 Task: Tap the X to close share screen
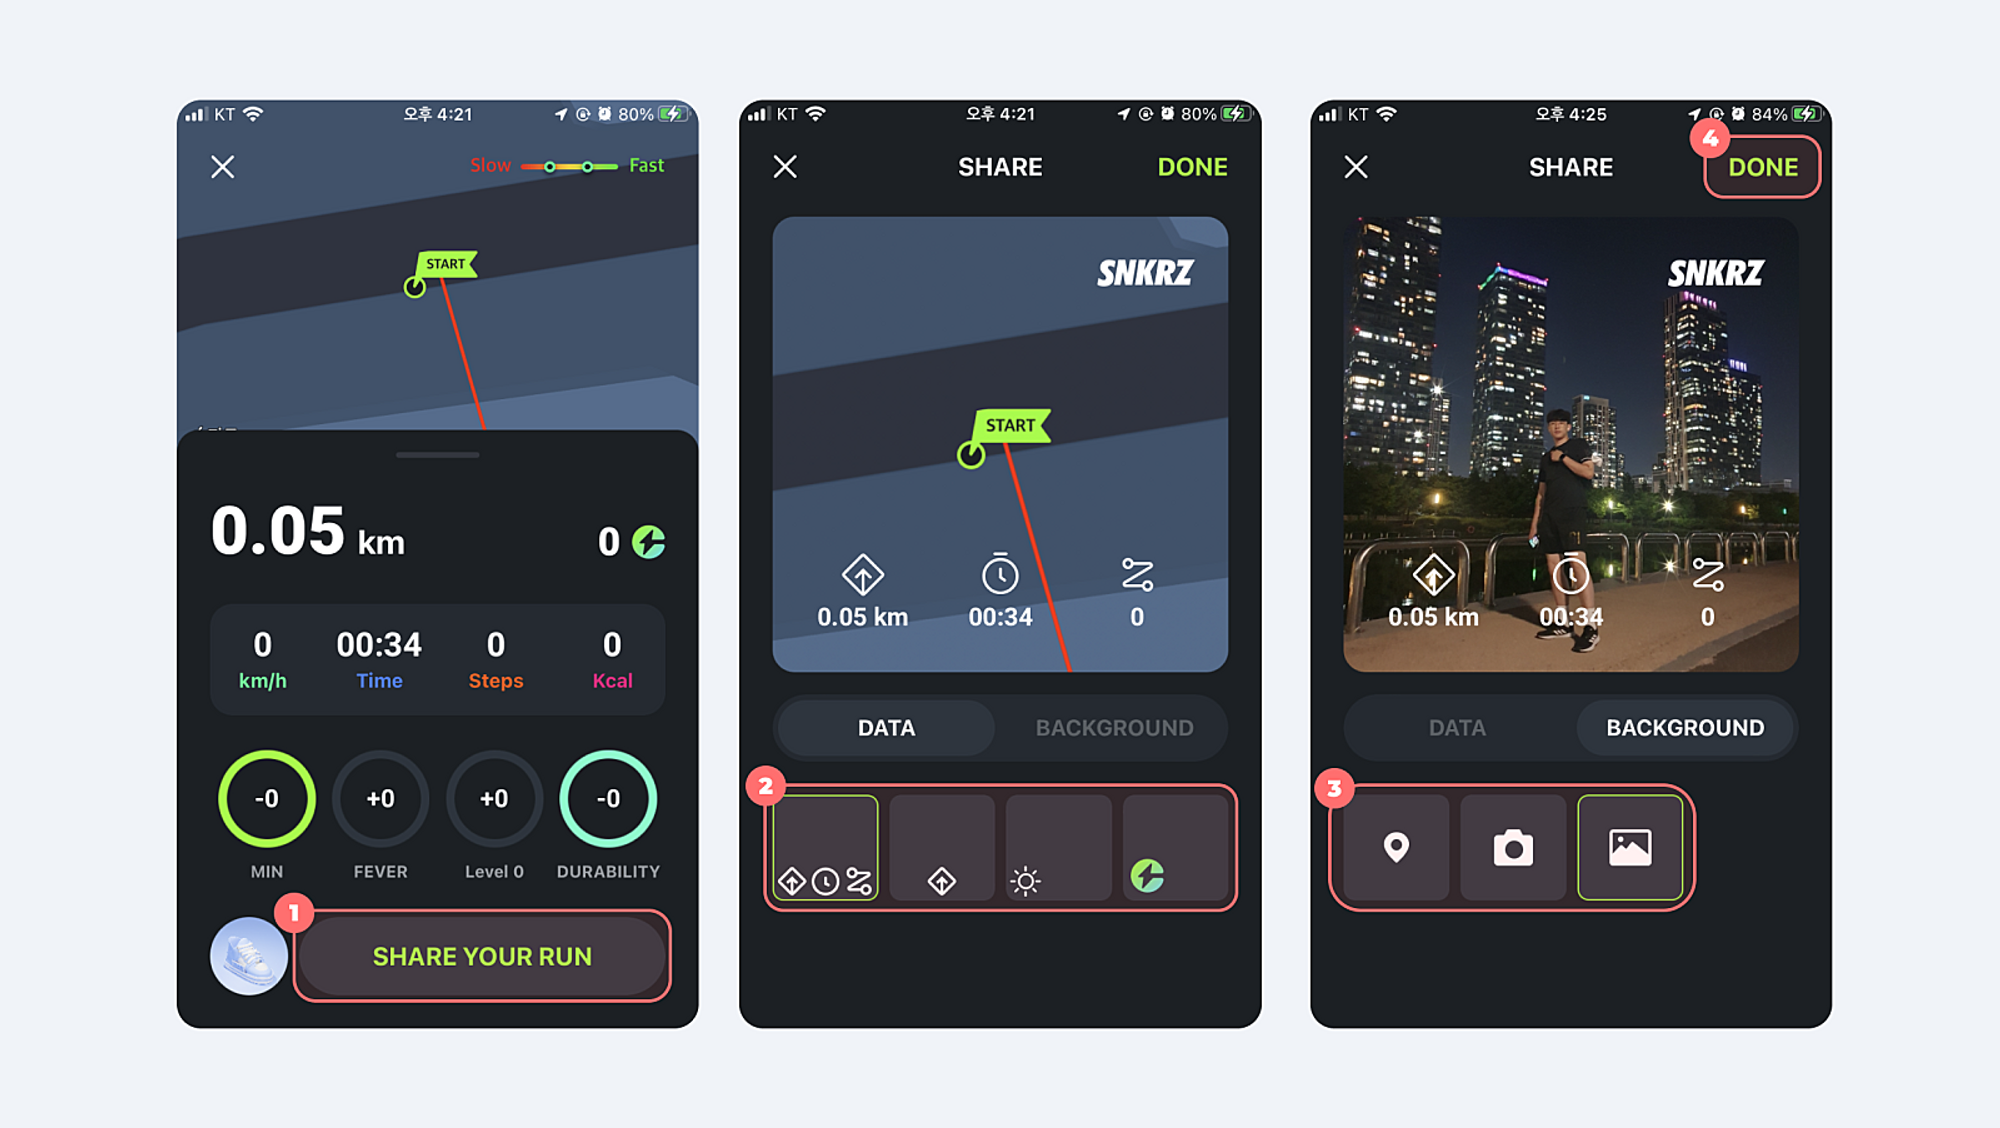coord(784,166)
